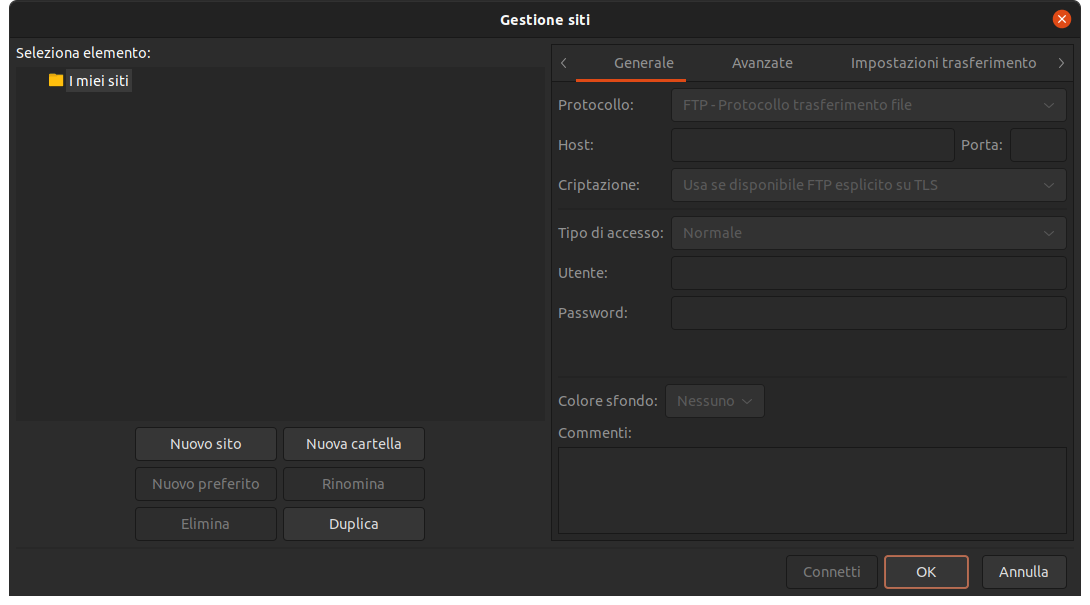Dismiss the dialog with Annulla
Screen dimensions: 1090x605
1023,571
